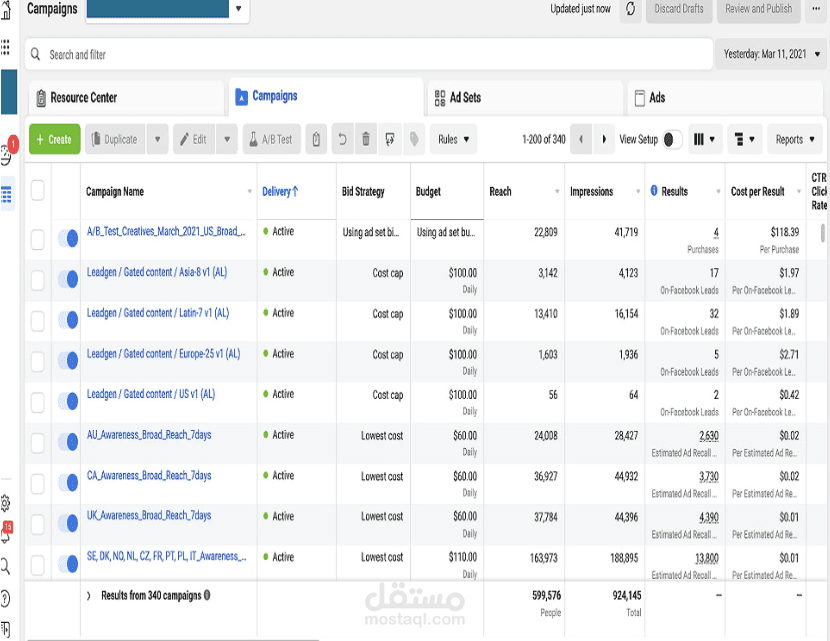Click into the Search and filter field
The height and width of the screenshot is (641, 830).
tap(368, 54)
